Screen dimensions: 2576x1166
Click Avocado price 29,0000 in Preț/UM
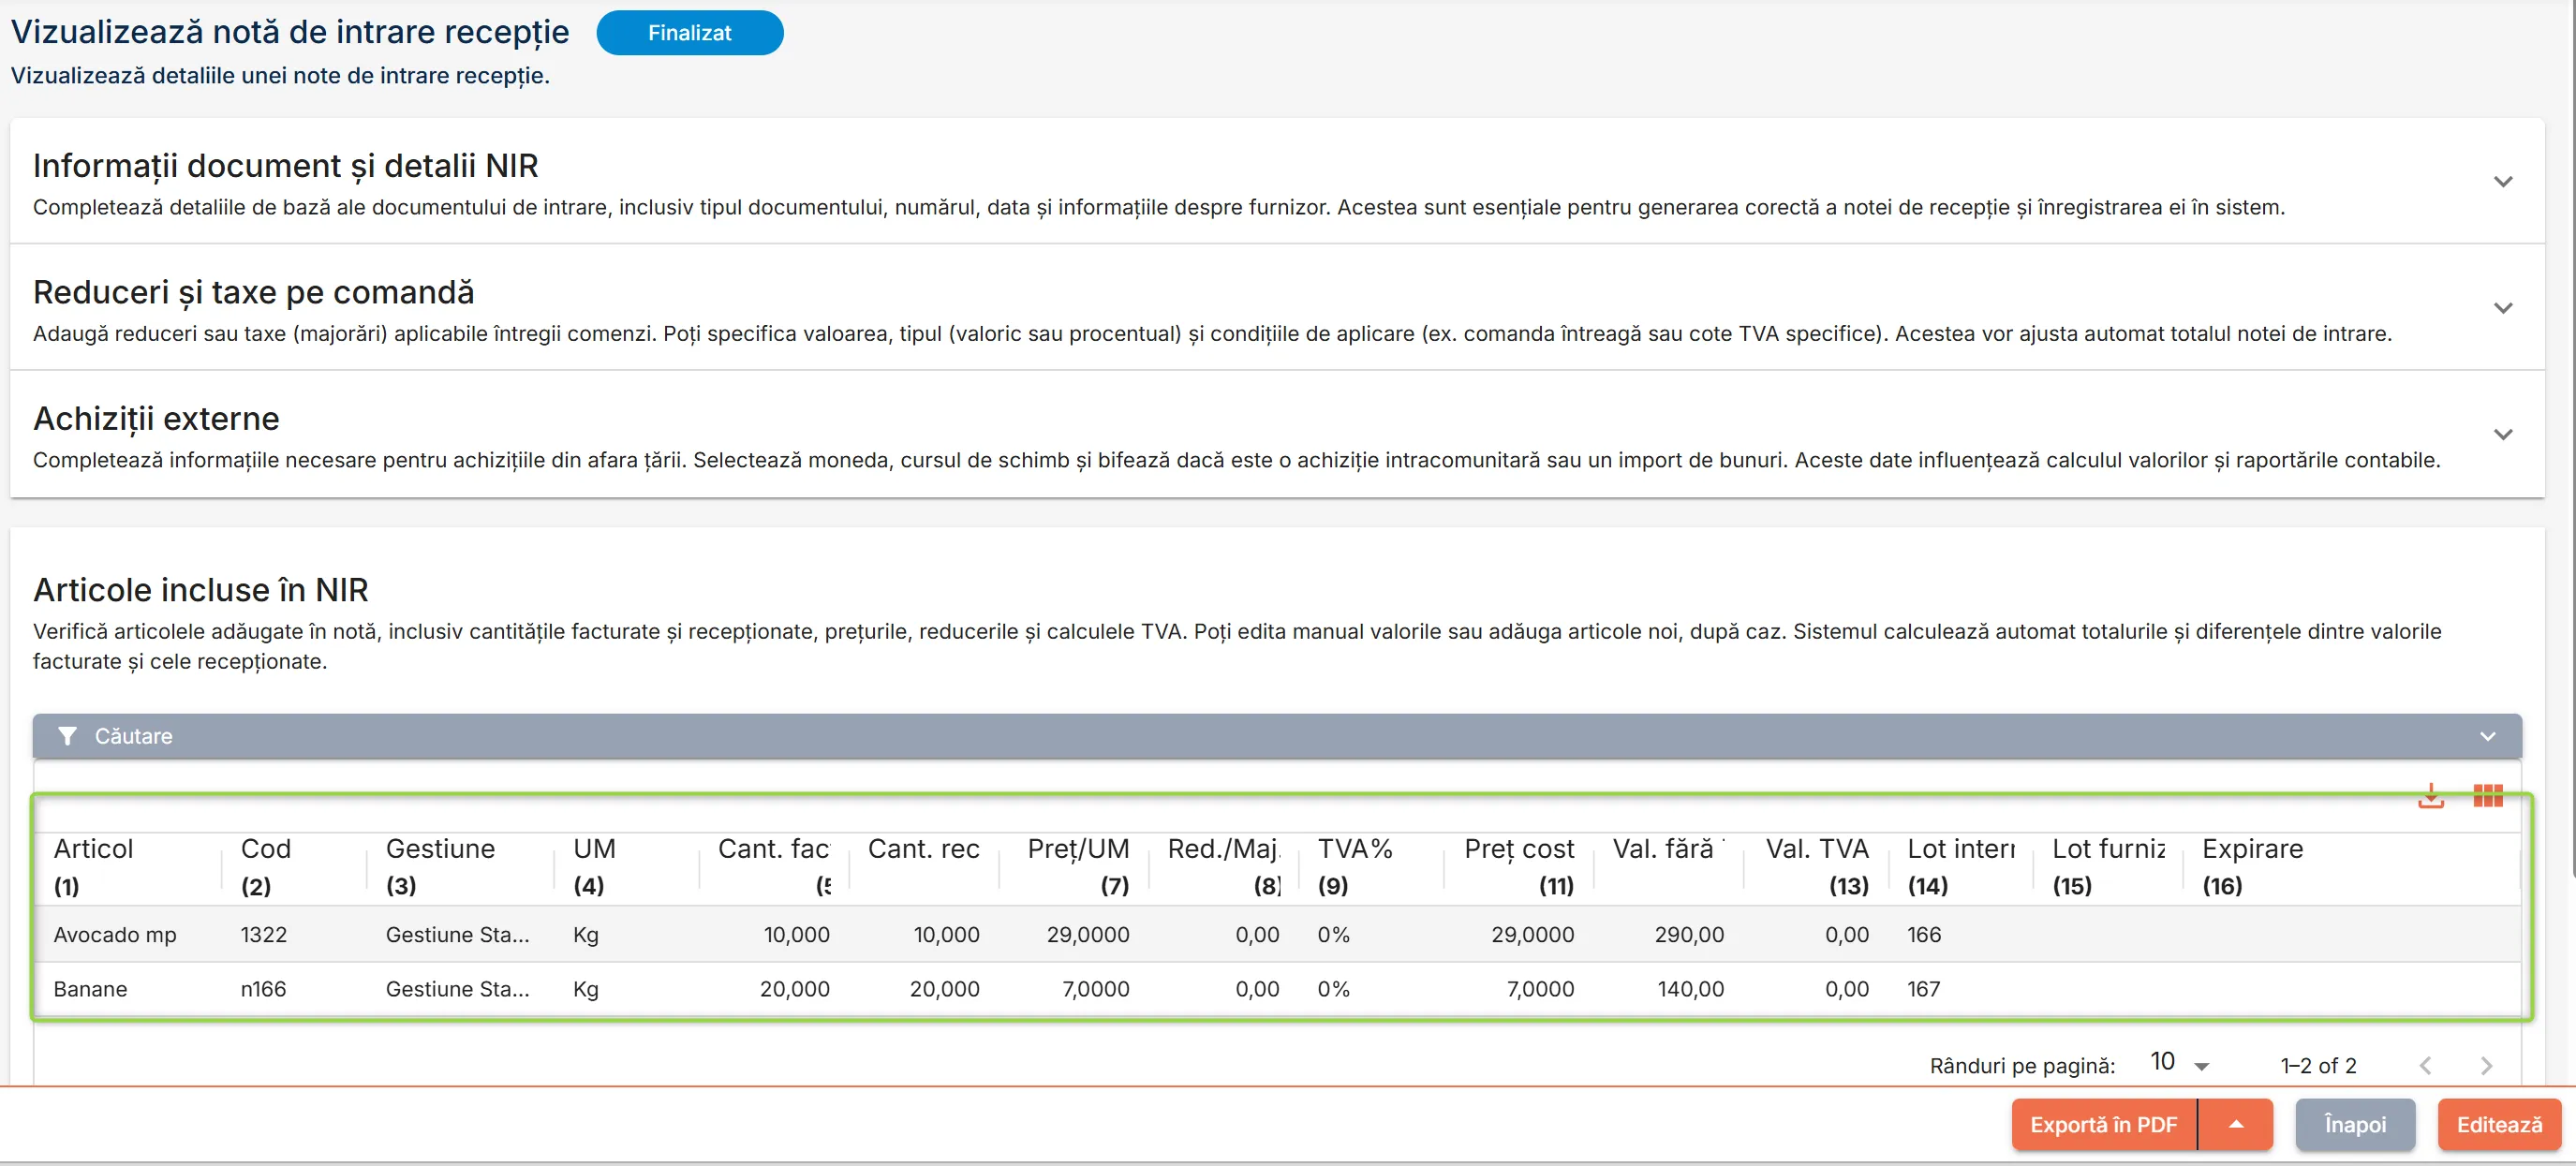[x=1088, y=935]
